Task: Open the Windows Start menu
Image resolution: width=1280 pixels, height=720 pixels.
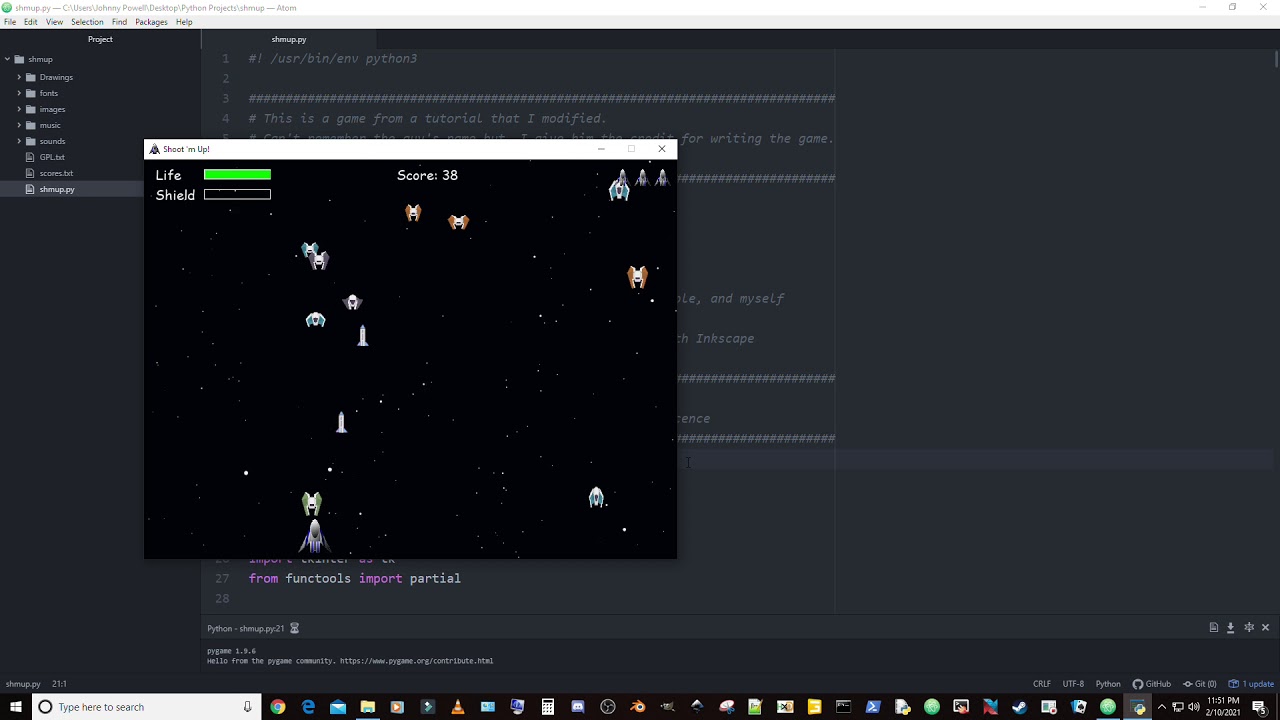Action: 15,707
